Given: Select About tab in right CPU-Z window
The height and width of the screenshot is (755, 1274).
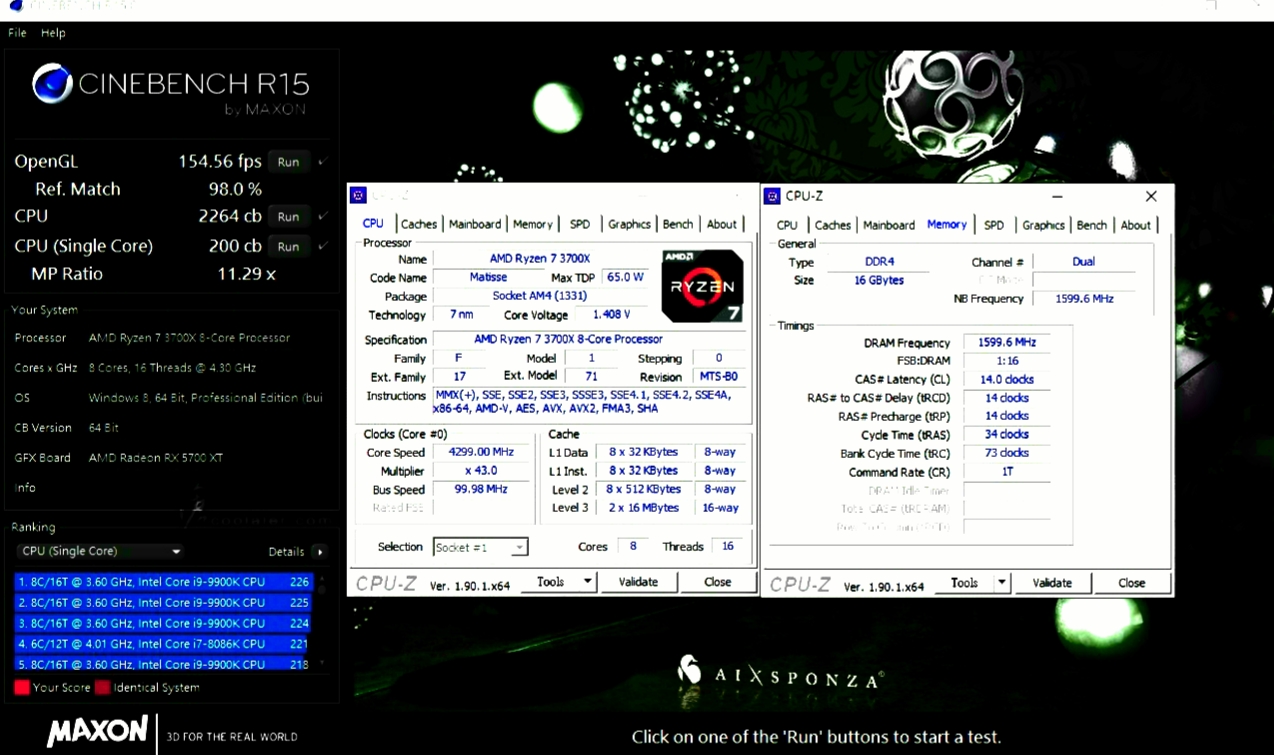Looking at the screenshot, I should coord(1135,225).
